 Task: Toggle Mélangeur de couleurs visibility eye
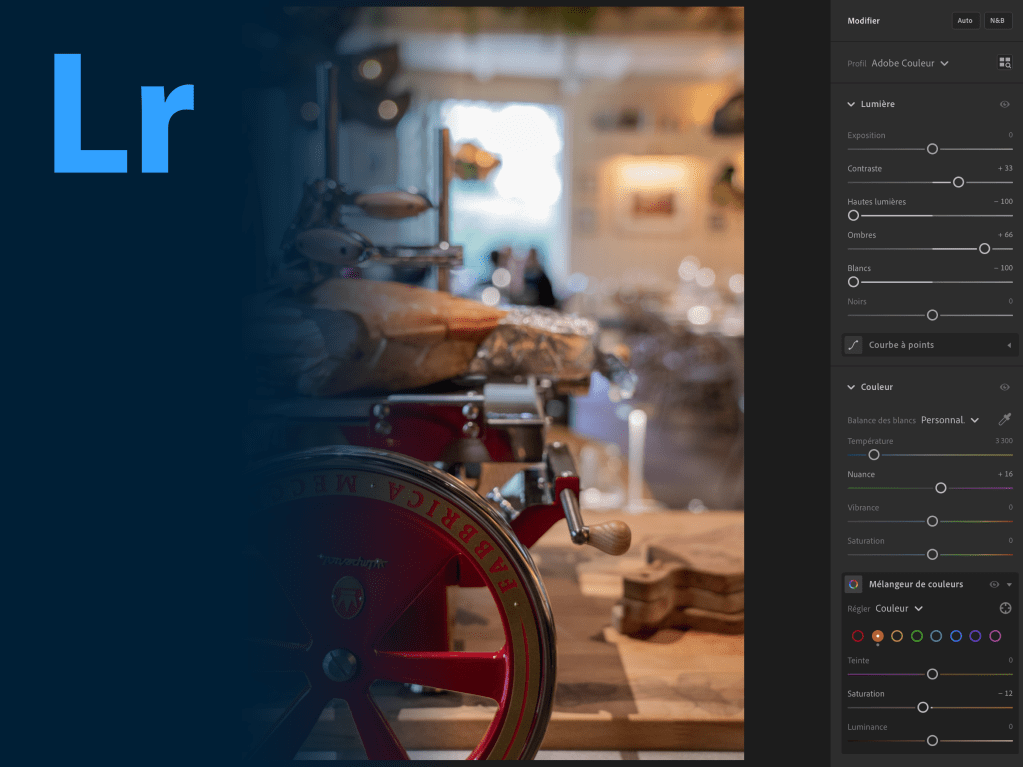tap(994, 584)
